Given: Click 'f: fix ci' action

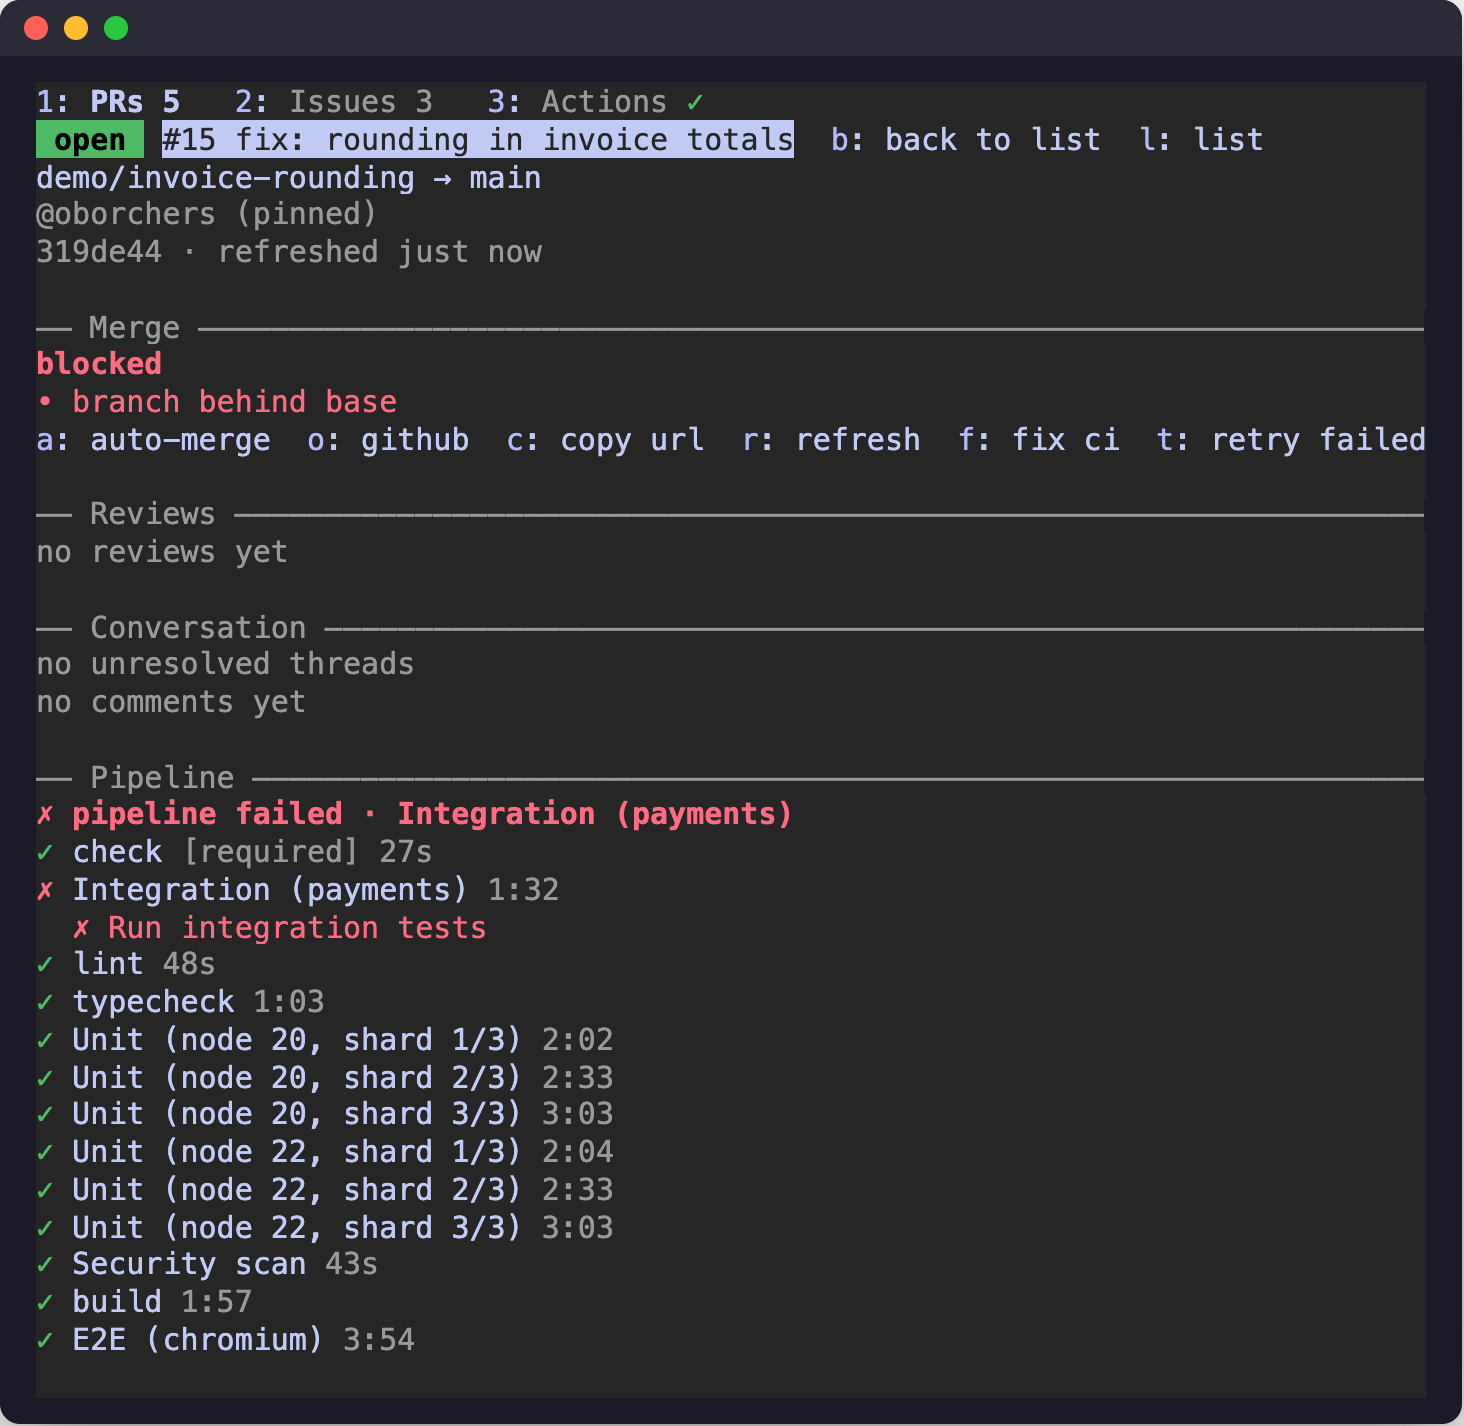Looking at the screenshot, I should [1039, 440].
